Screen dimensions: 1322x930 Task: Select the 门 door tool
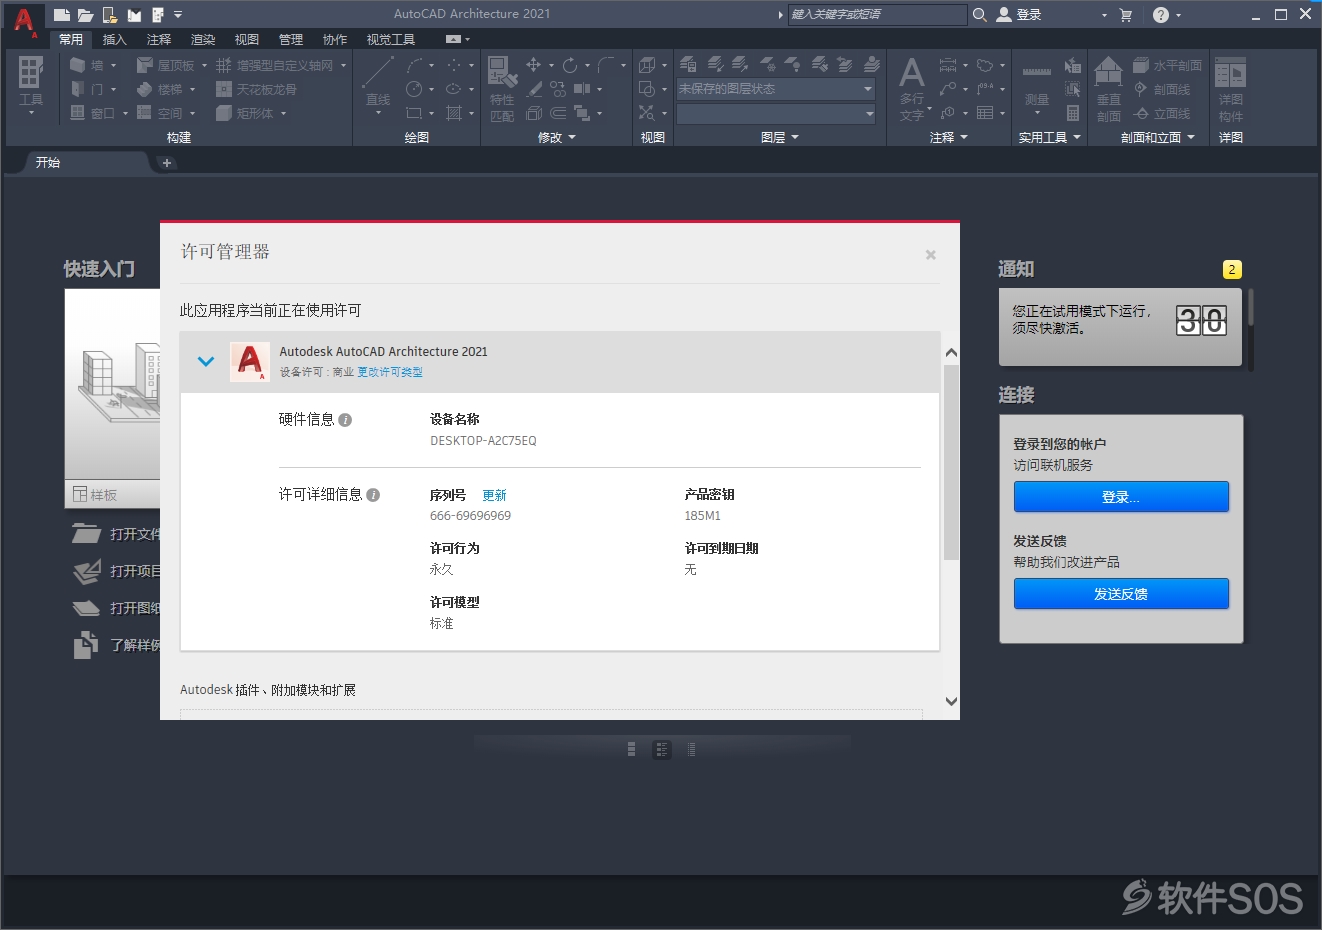[87, 89]
